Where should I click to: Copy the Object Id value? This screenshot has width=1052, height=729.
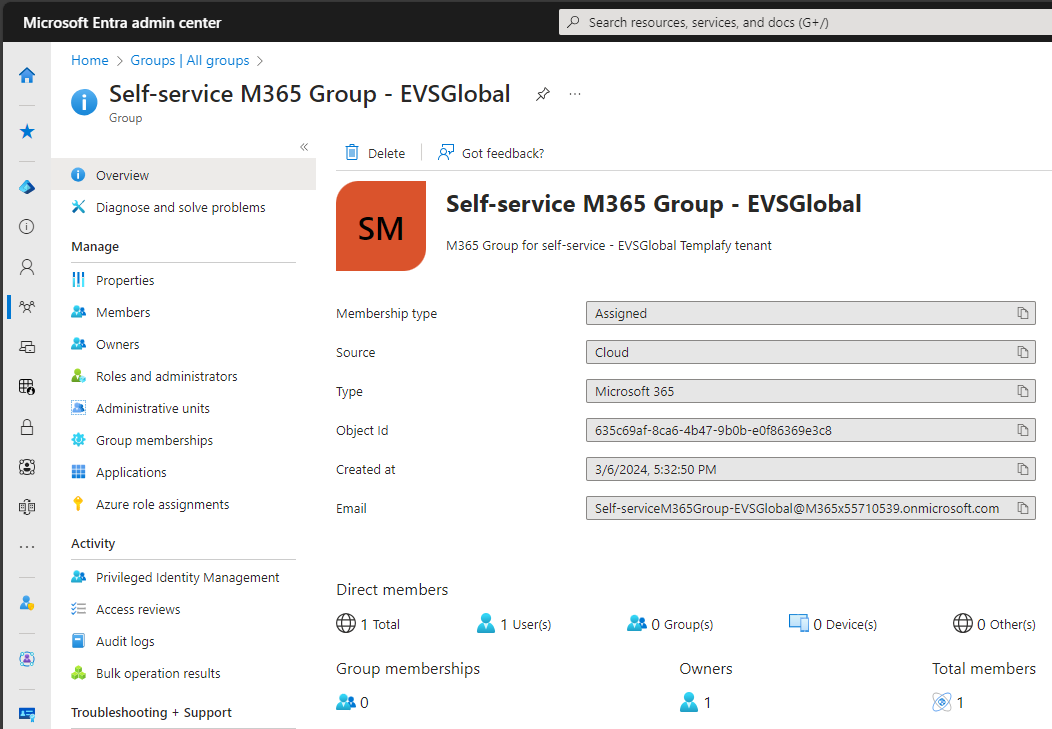(1022, 431)
